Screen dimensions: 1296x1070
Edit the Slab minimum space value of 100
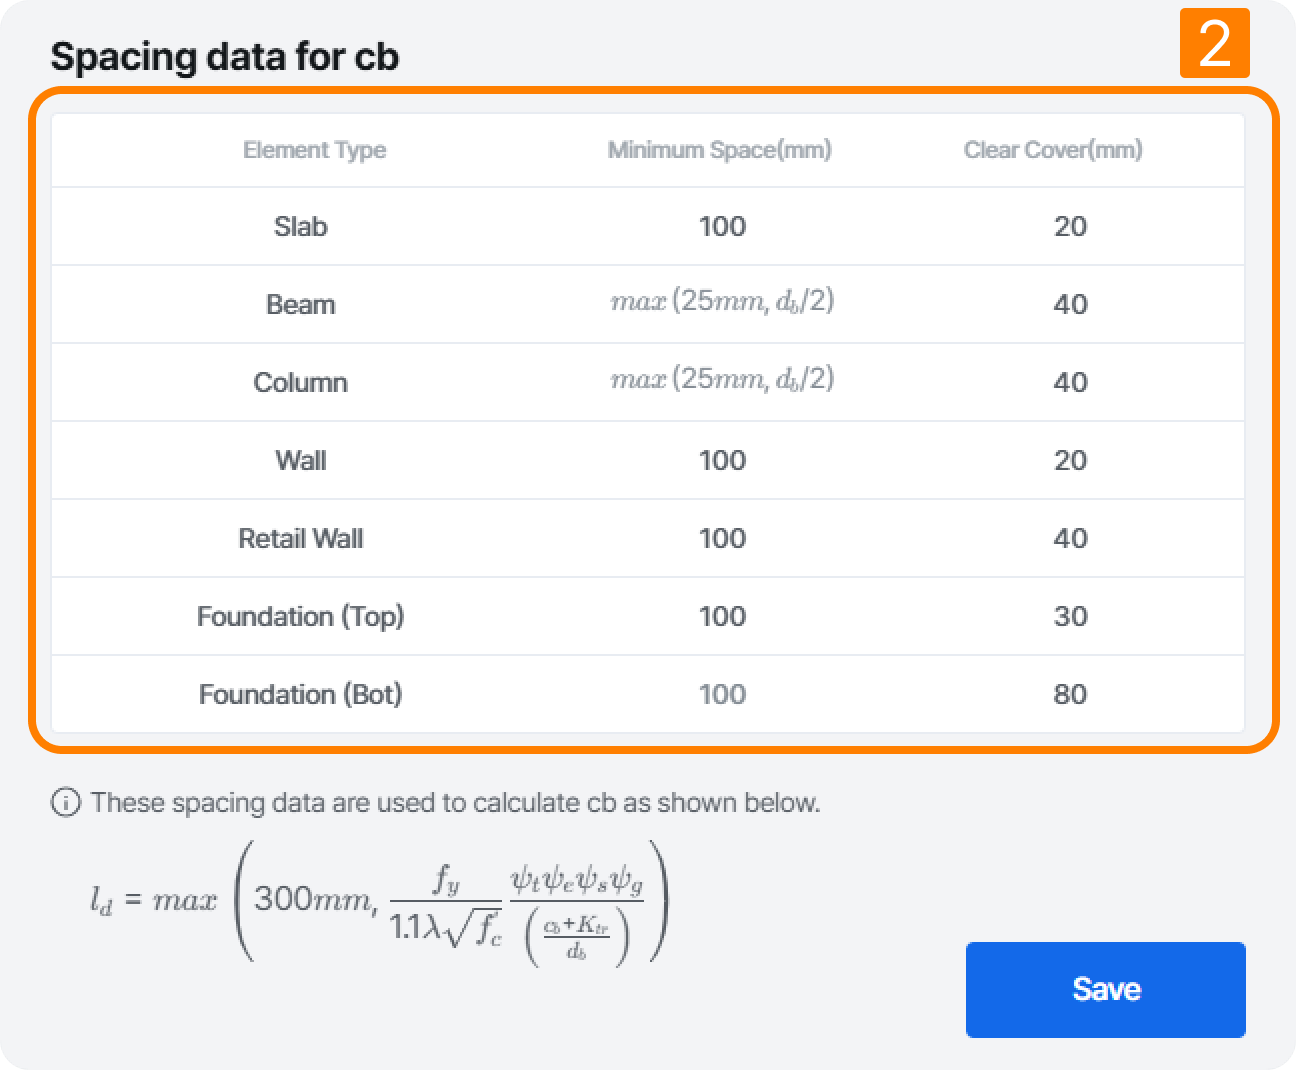[721, 226]
